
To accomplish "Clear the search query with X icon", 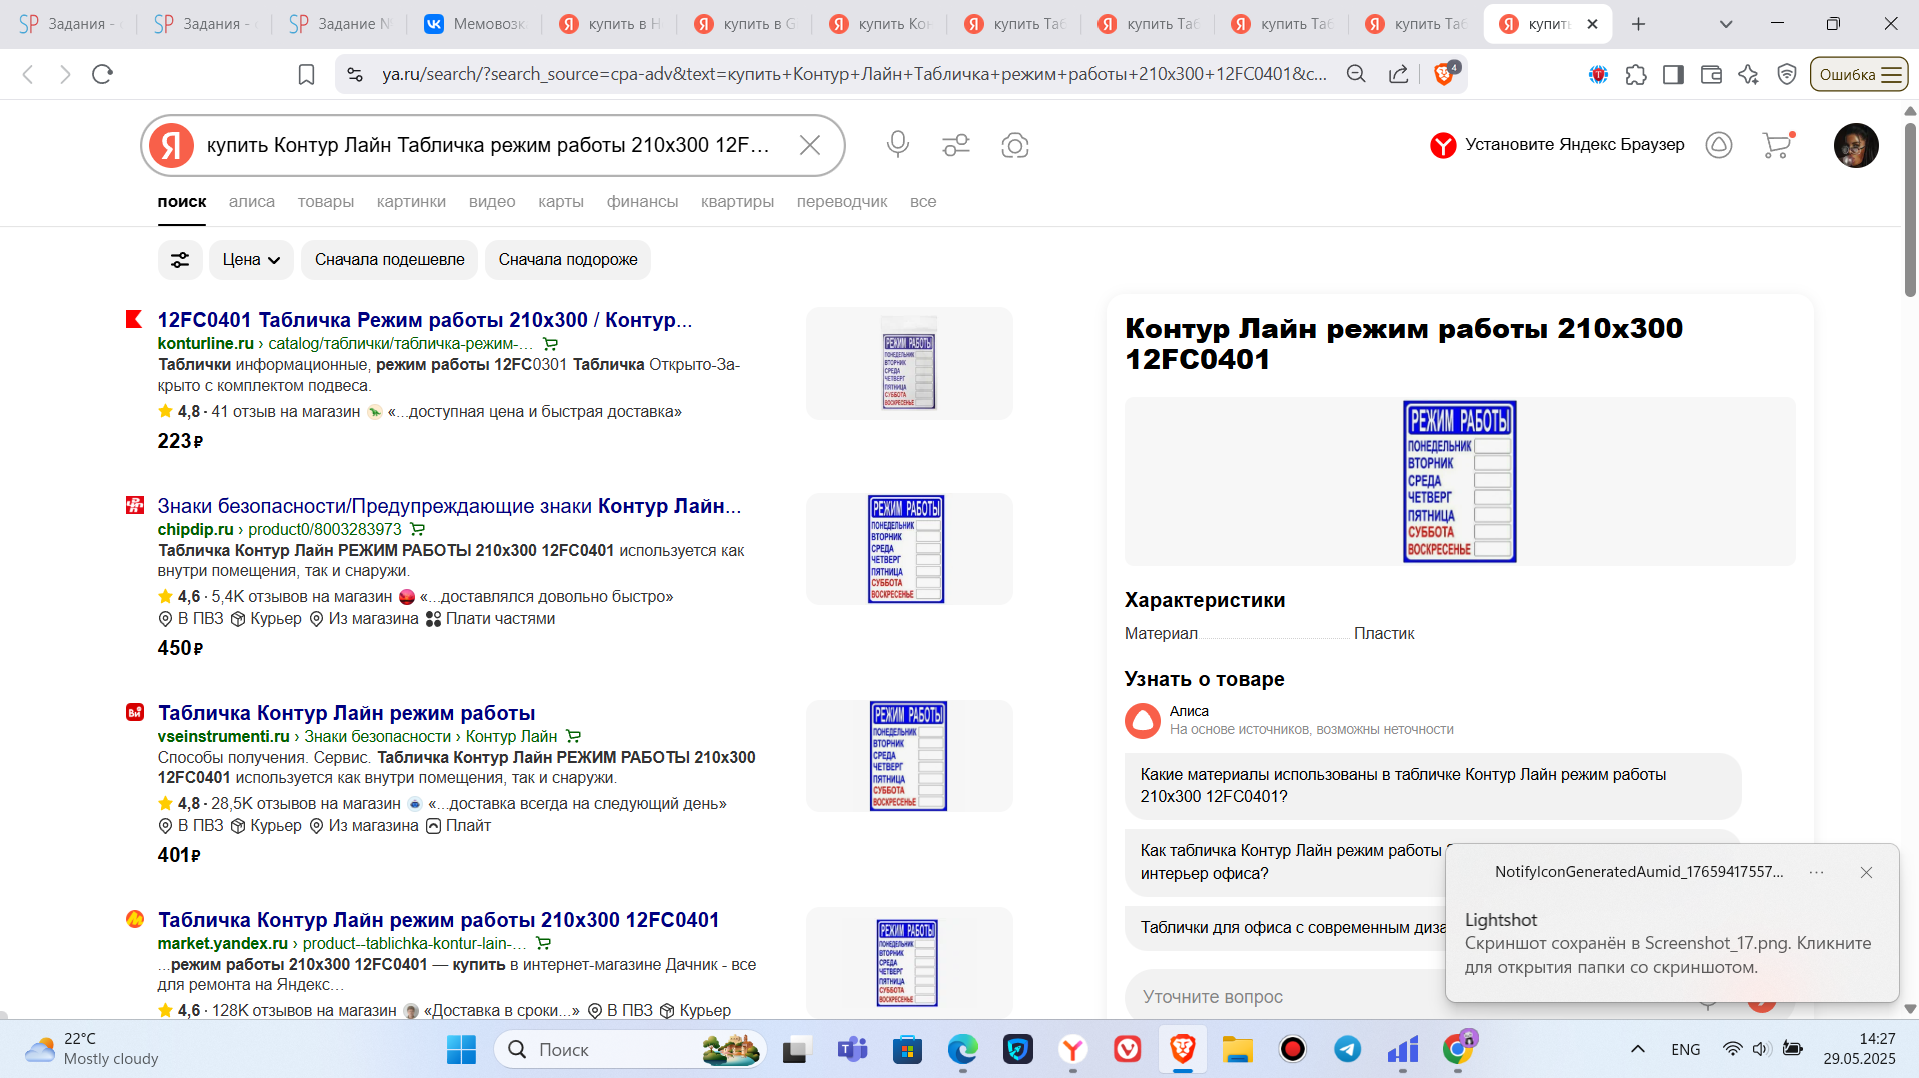I will click(810, 145).
